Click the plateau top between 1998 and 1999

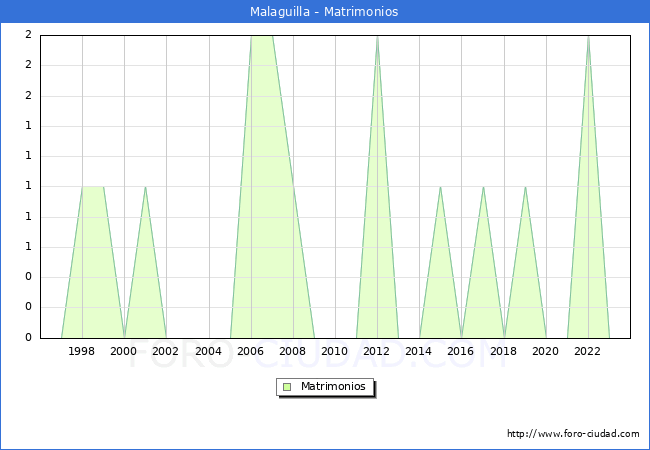(93, 187)
